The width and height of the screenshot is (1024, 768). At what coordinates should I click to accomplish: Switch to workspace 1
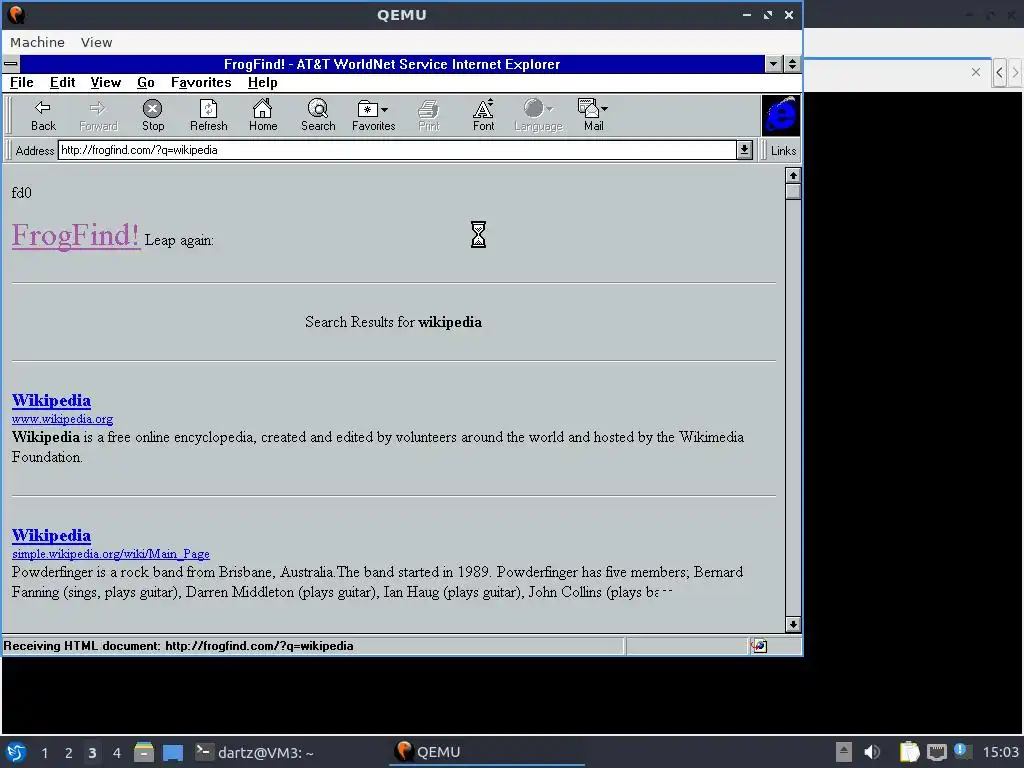[44, 753]
